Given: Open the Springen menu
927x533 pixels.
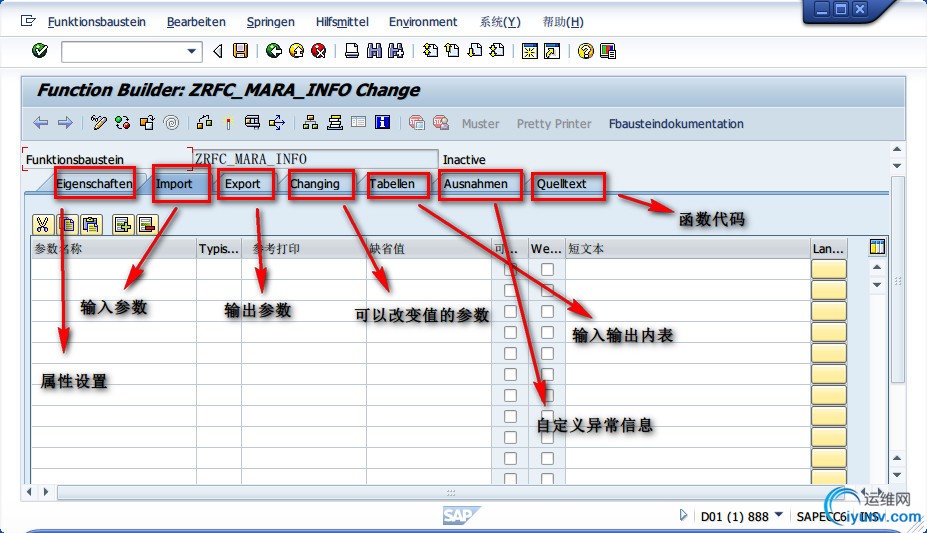Looking at the screenshot, I should click(x=271, y=22).
